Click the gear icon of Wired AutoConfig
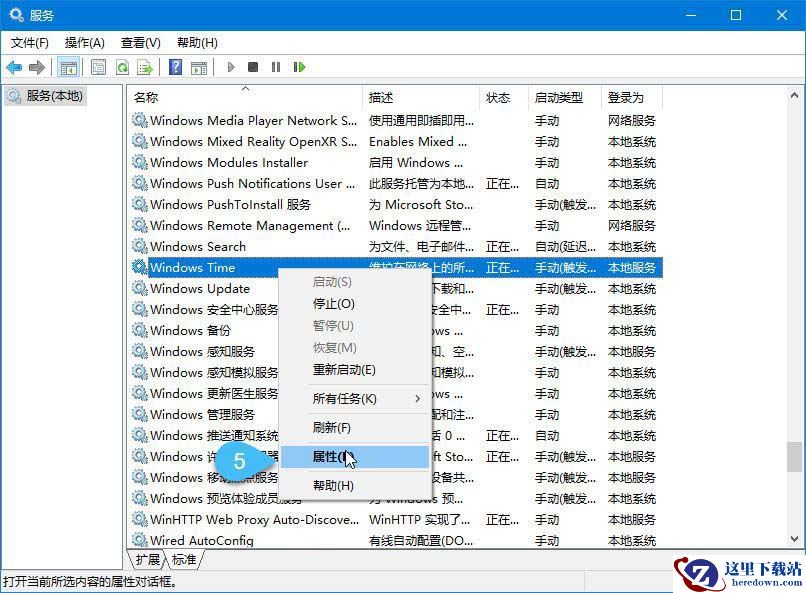Screen dimensions: 806x593 tap(139, 540)
